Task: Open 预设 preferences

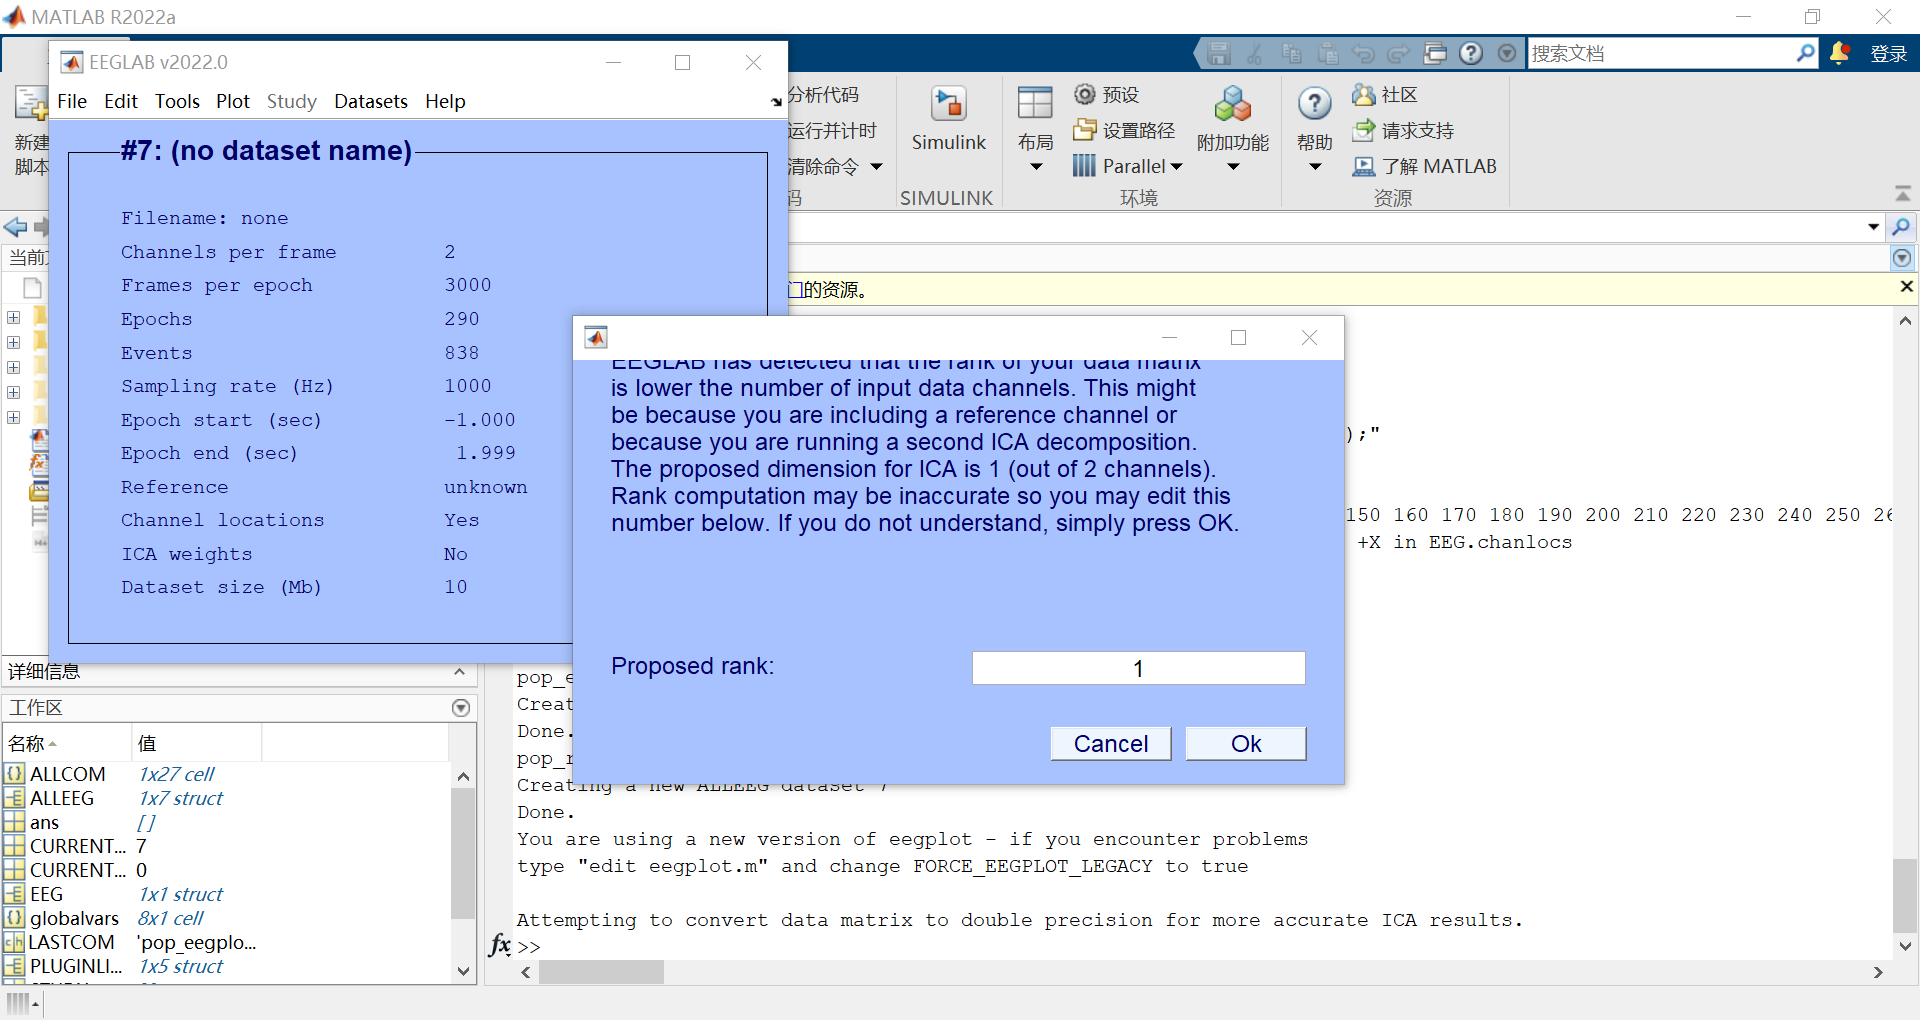Action: click(1107, 95)
